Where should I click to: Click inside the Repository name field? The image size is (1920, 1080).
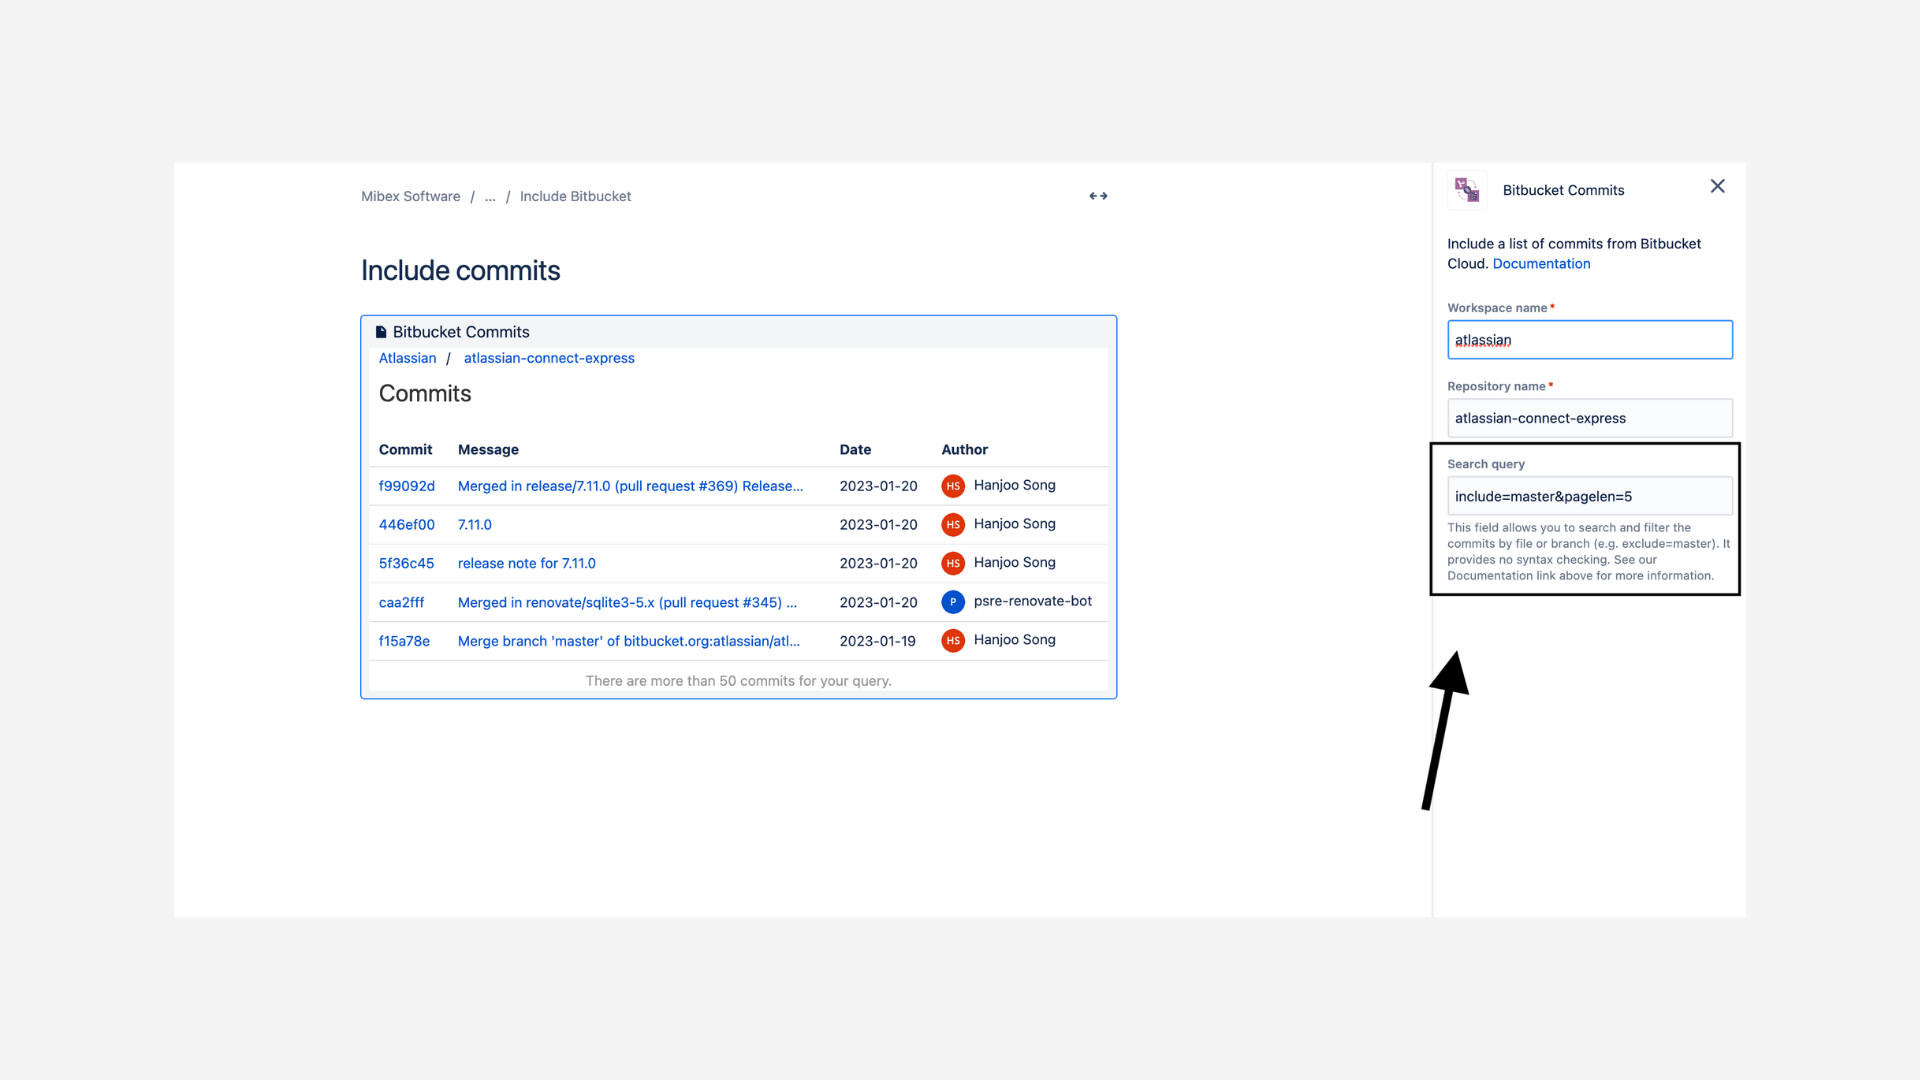[1589, 418]
